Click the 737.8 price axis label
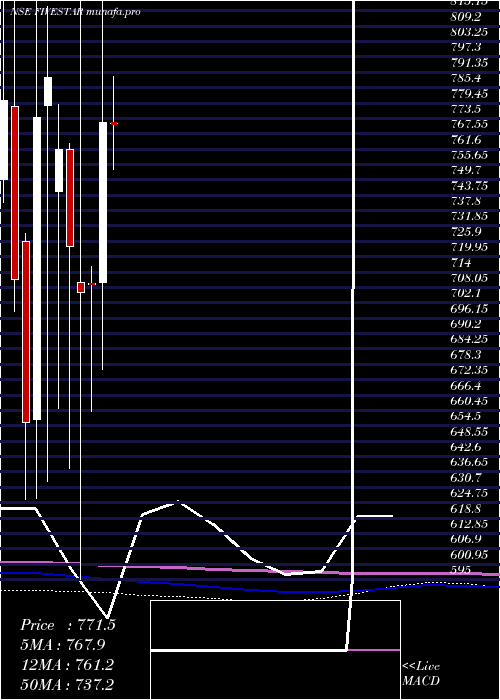 pyautogui.click(x=466, y=201)
